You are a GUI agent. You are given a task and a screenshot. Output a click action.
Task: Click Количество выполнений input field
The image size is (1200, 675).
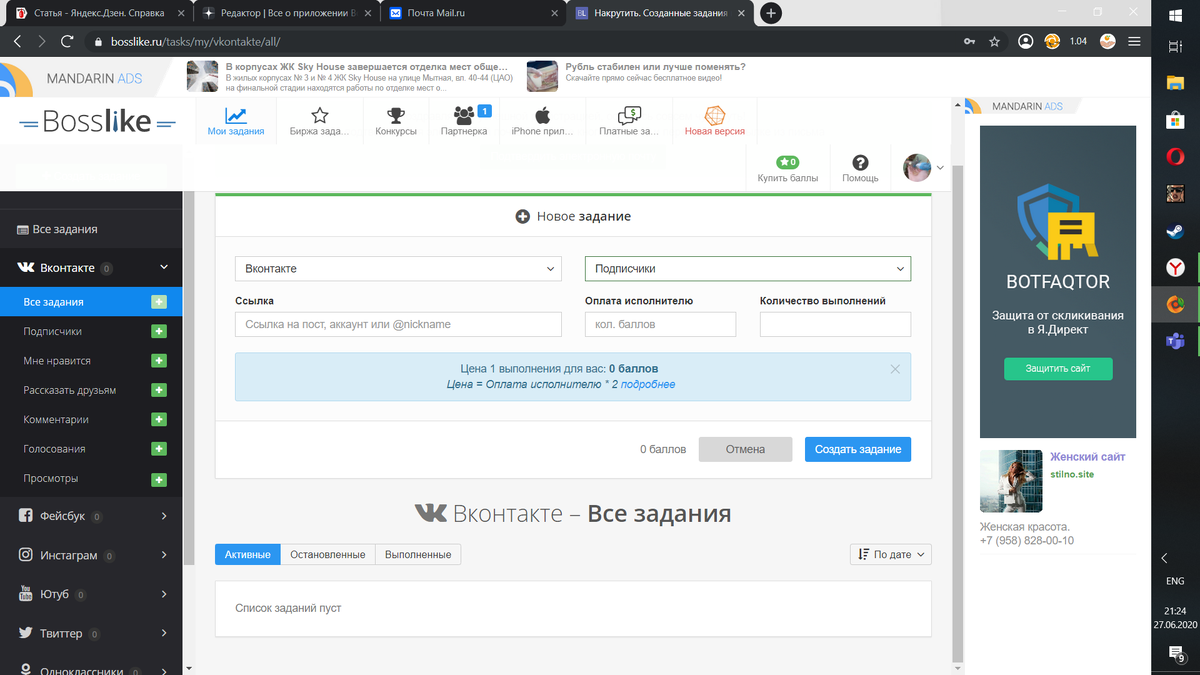(x=835, y=324)
